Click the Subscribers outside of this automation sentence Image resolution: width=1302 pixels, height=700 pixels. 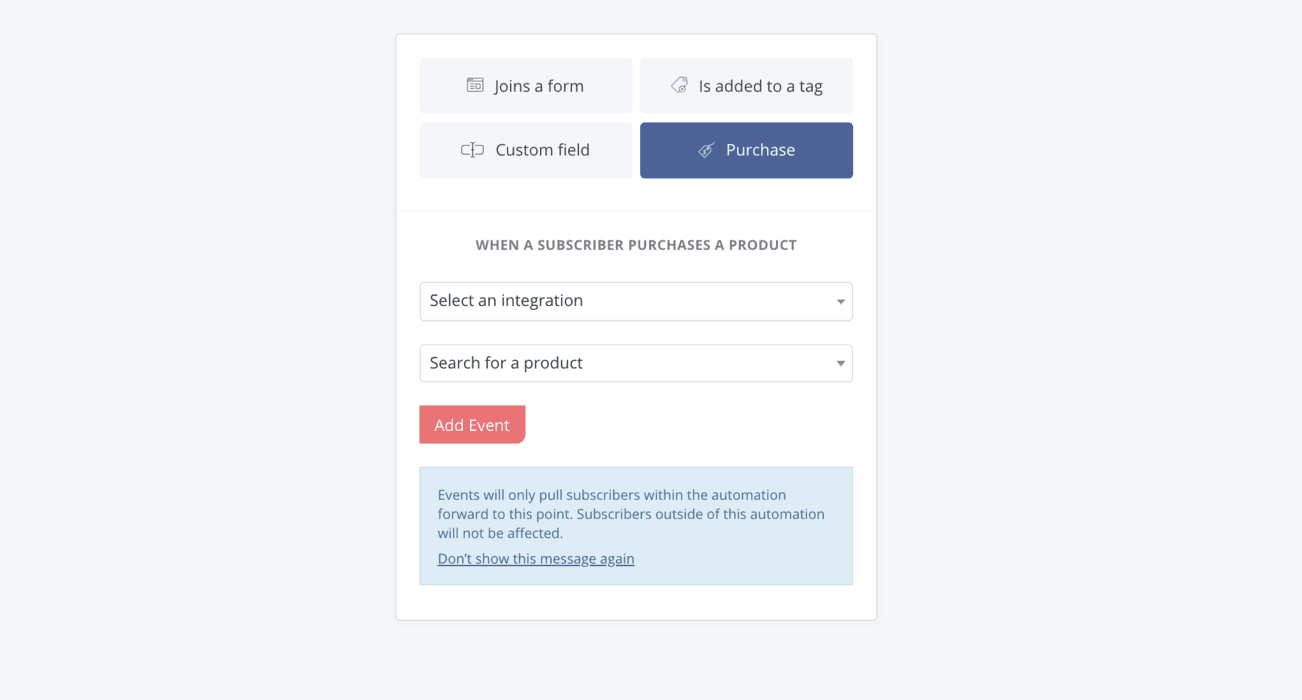(631, 524)
